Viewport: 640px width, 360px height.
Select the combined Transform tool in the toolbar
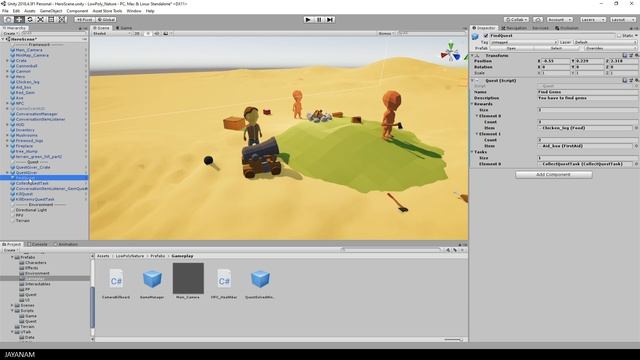pos(61,20)
